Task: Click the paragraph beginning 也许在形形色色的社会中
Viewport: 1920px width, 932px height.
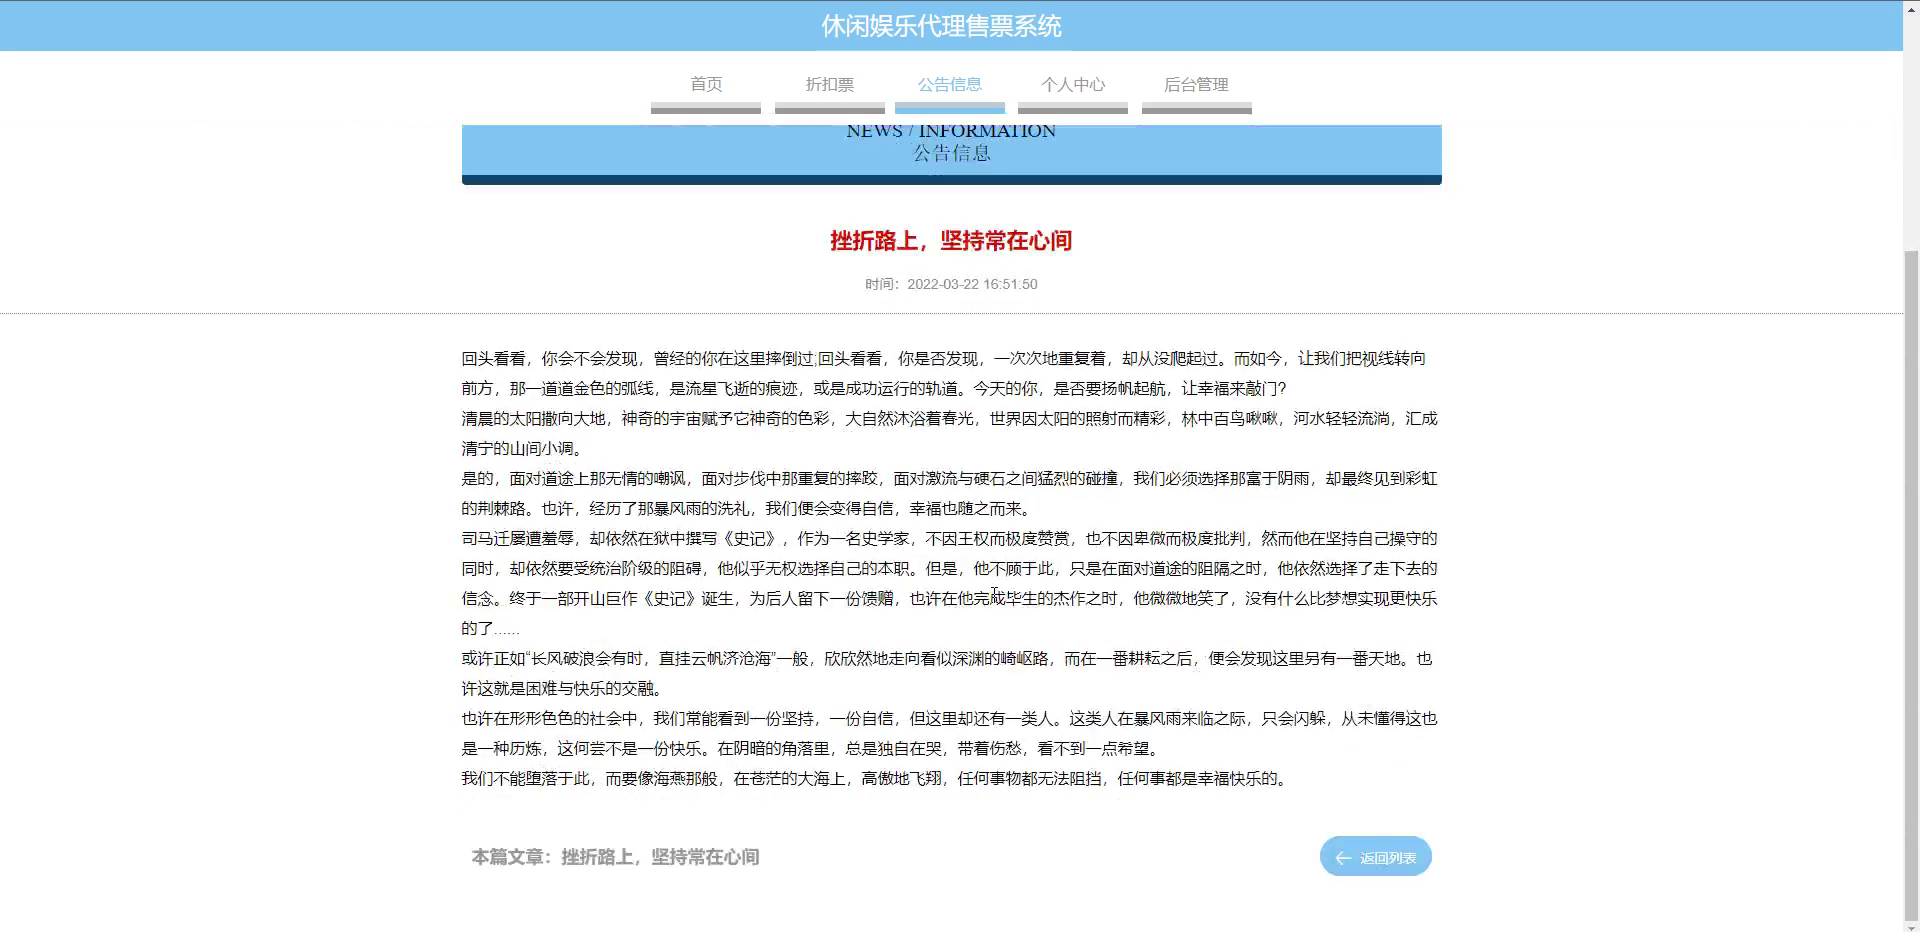Action: click(x=949, y=733)
